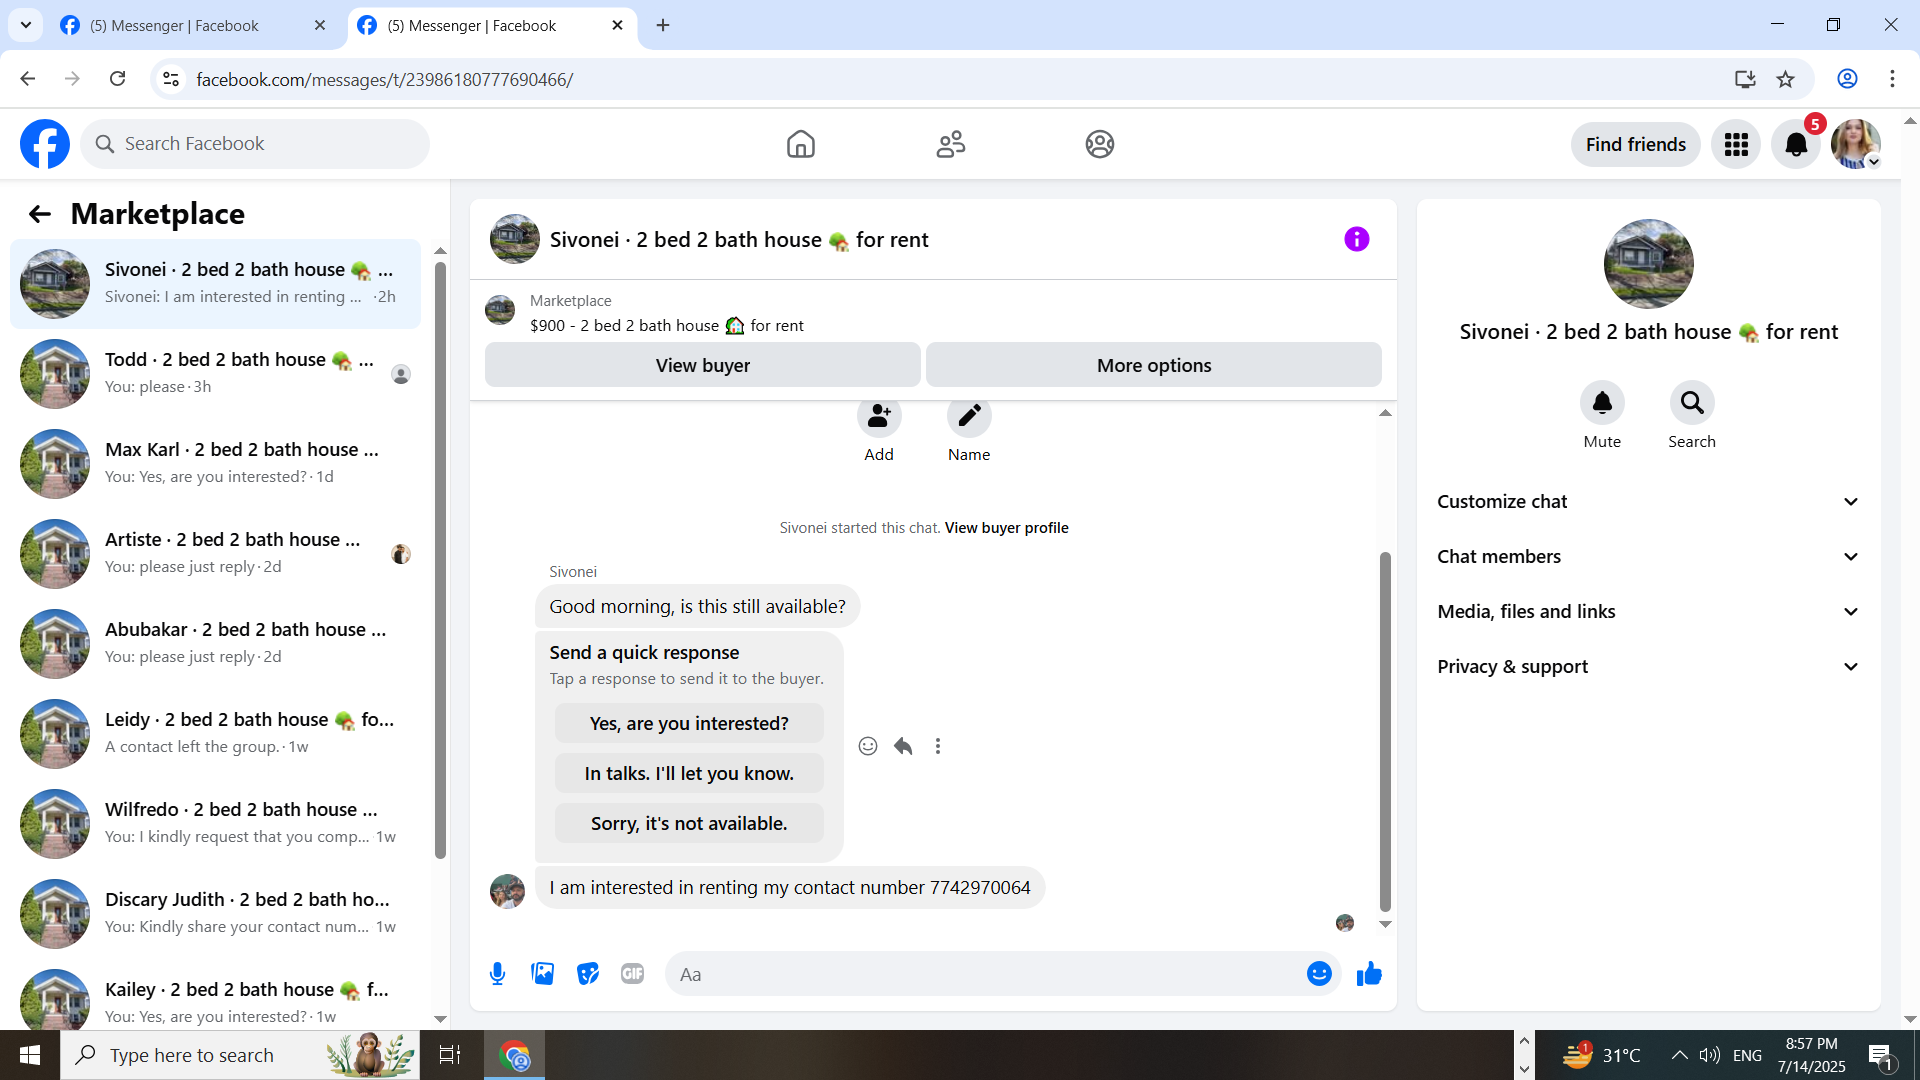
Task: Open the GIF picker icon
Action: point(632,974)
